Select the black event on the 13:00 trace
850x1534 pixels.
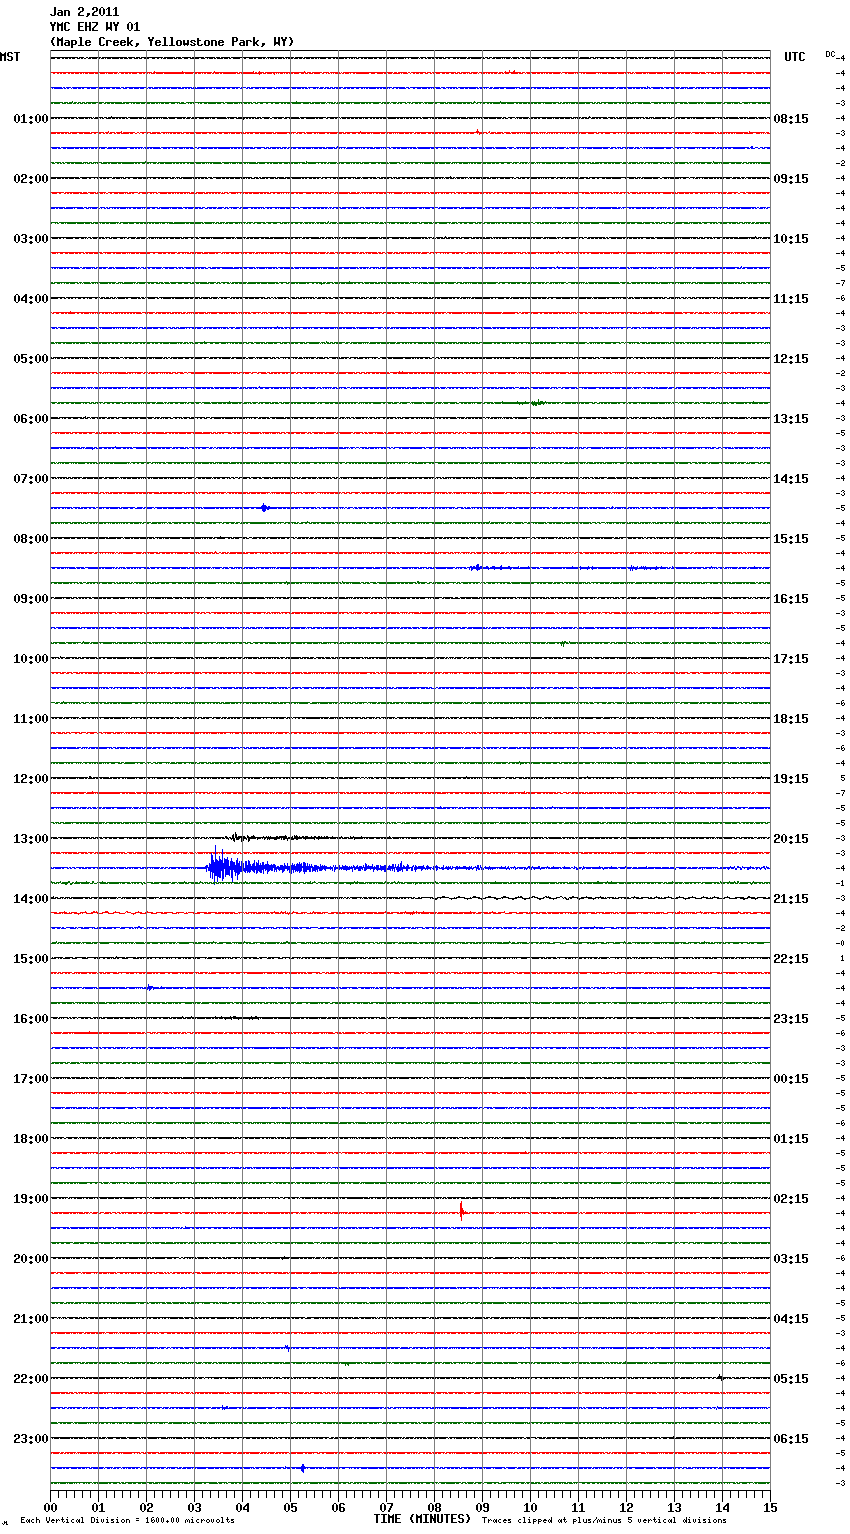point(238,837)
